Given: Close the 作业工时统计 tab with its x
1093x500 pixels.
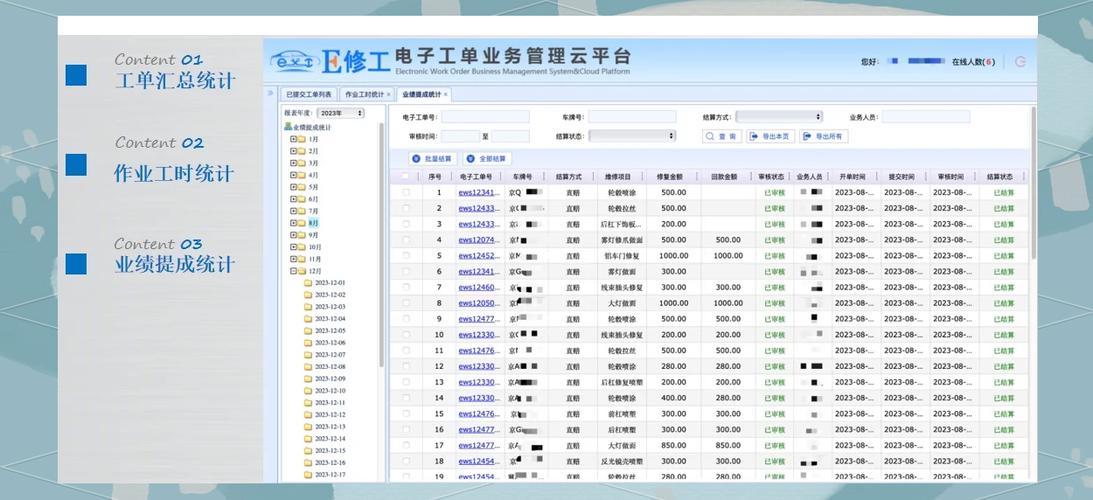Looking at the screenshot, I should click(388, 94).
